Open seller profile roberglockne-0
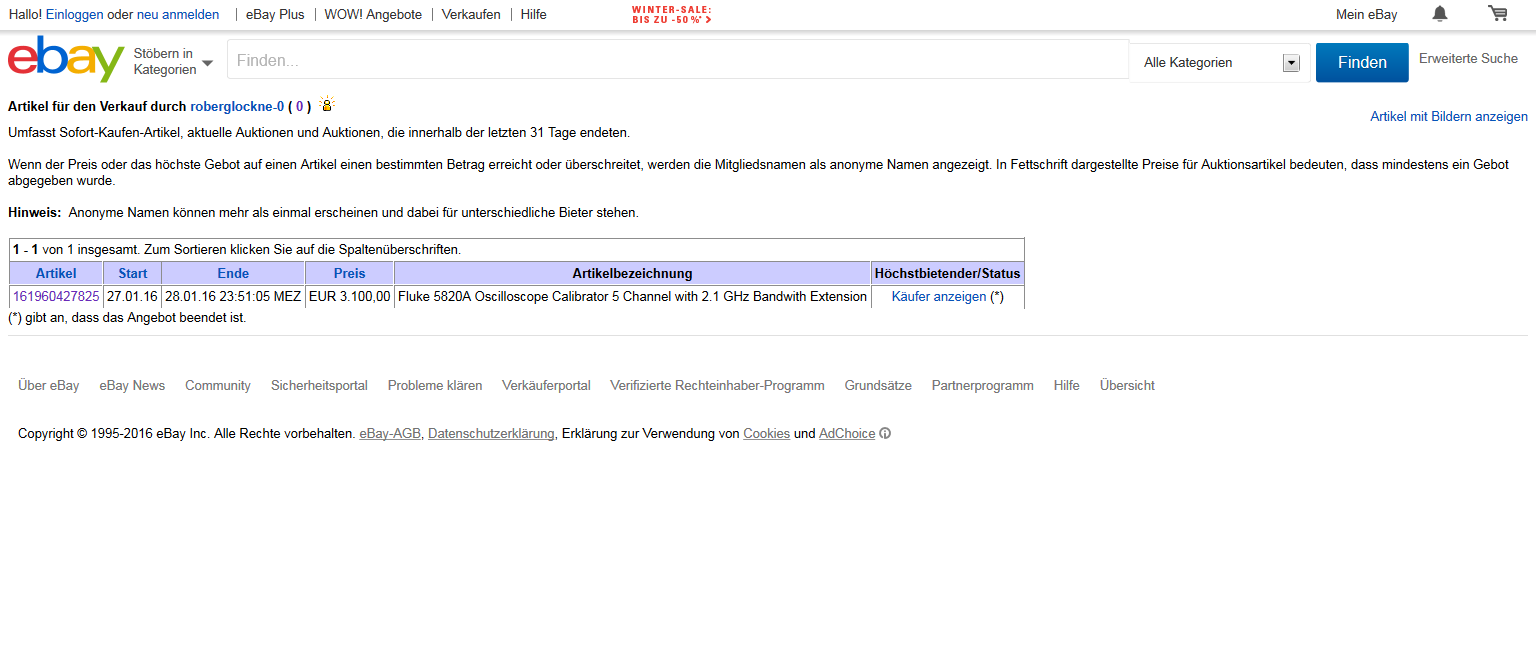 [237, 106]
